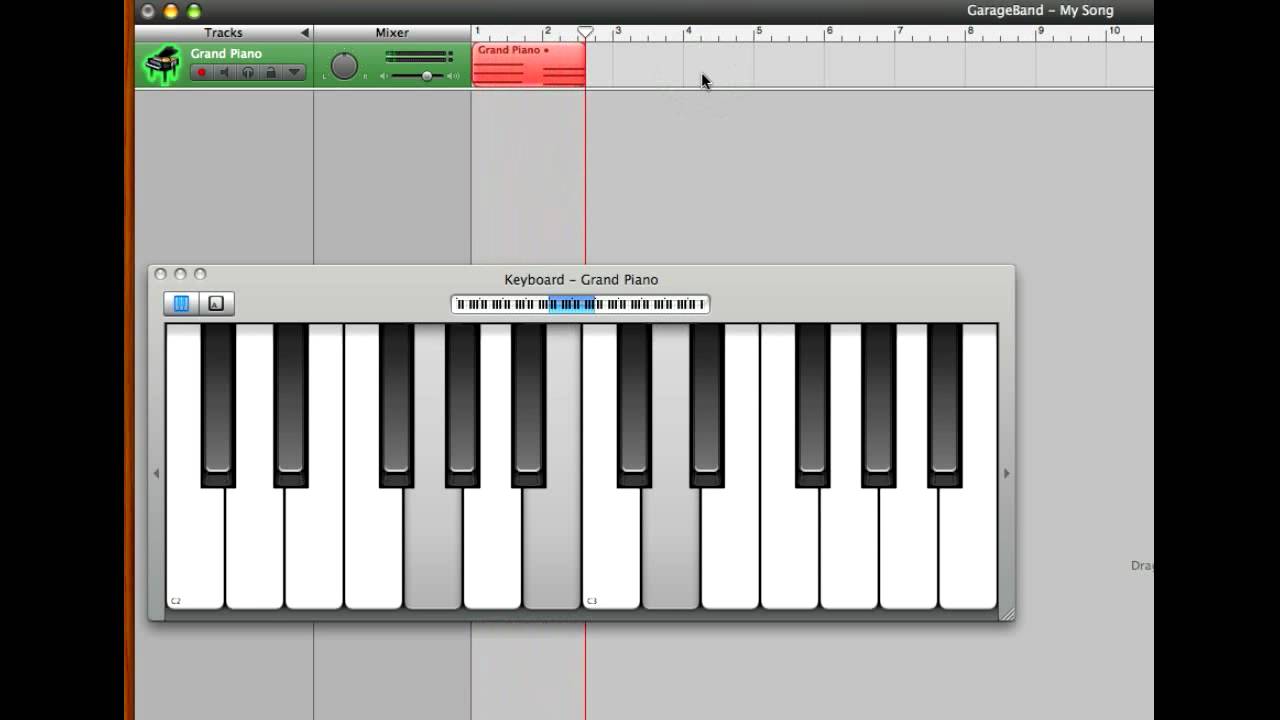Play the A#2 black key
The width and height of the screenshot is (1280, 720).
click(x=529, y=405)
